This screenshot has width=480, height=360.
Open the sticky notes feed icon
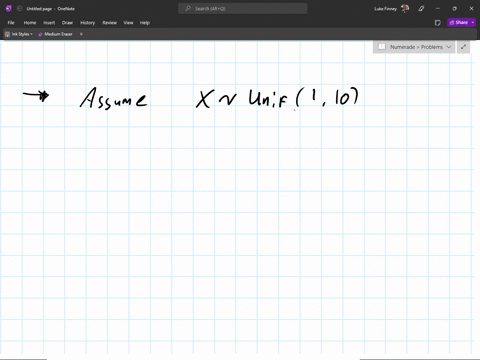coord(438,23)
